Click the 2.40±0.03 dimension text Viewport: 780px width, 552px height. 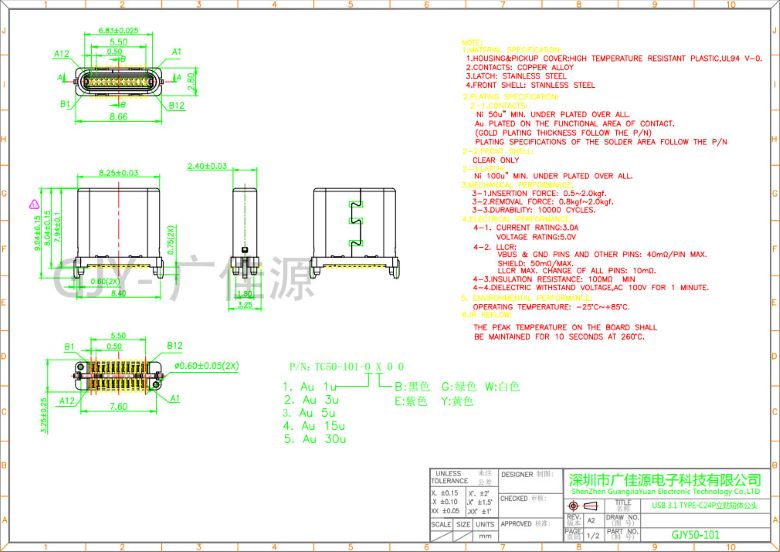pos(207,166)
